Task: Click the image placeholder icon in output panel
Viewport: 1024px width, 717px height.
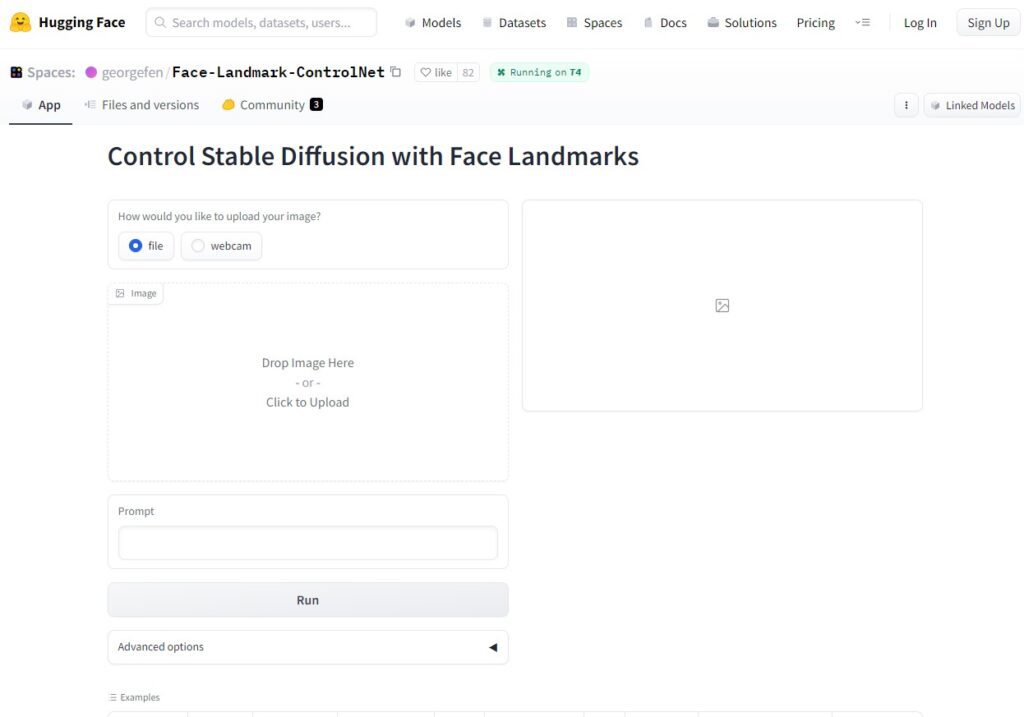Action: [722, 305]
